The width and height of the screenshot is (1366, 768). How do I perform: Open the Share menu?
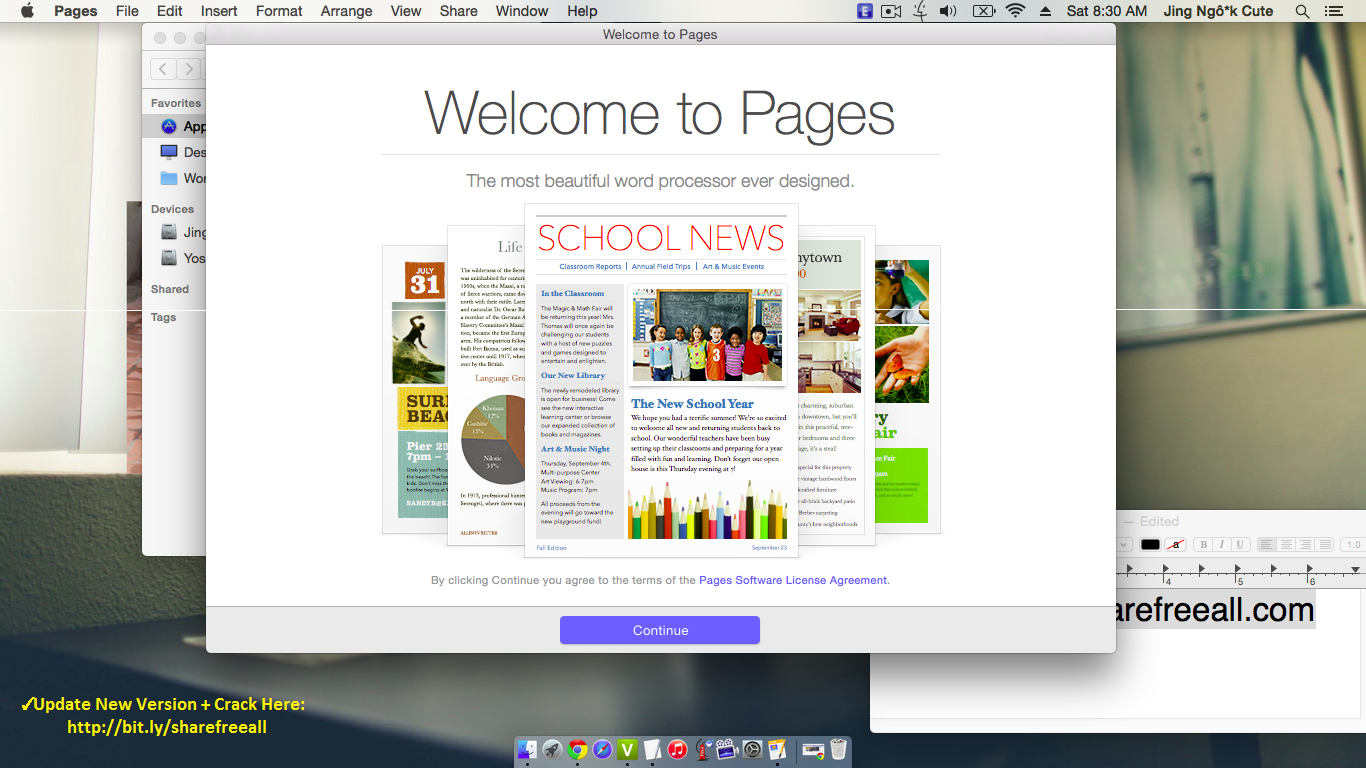coord(459,11)
